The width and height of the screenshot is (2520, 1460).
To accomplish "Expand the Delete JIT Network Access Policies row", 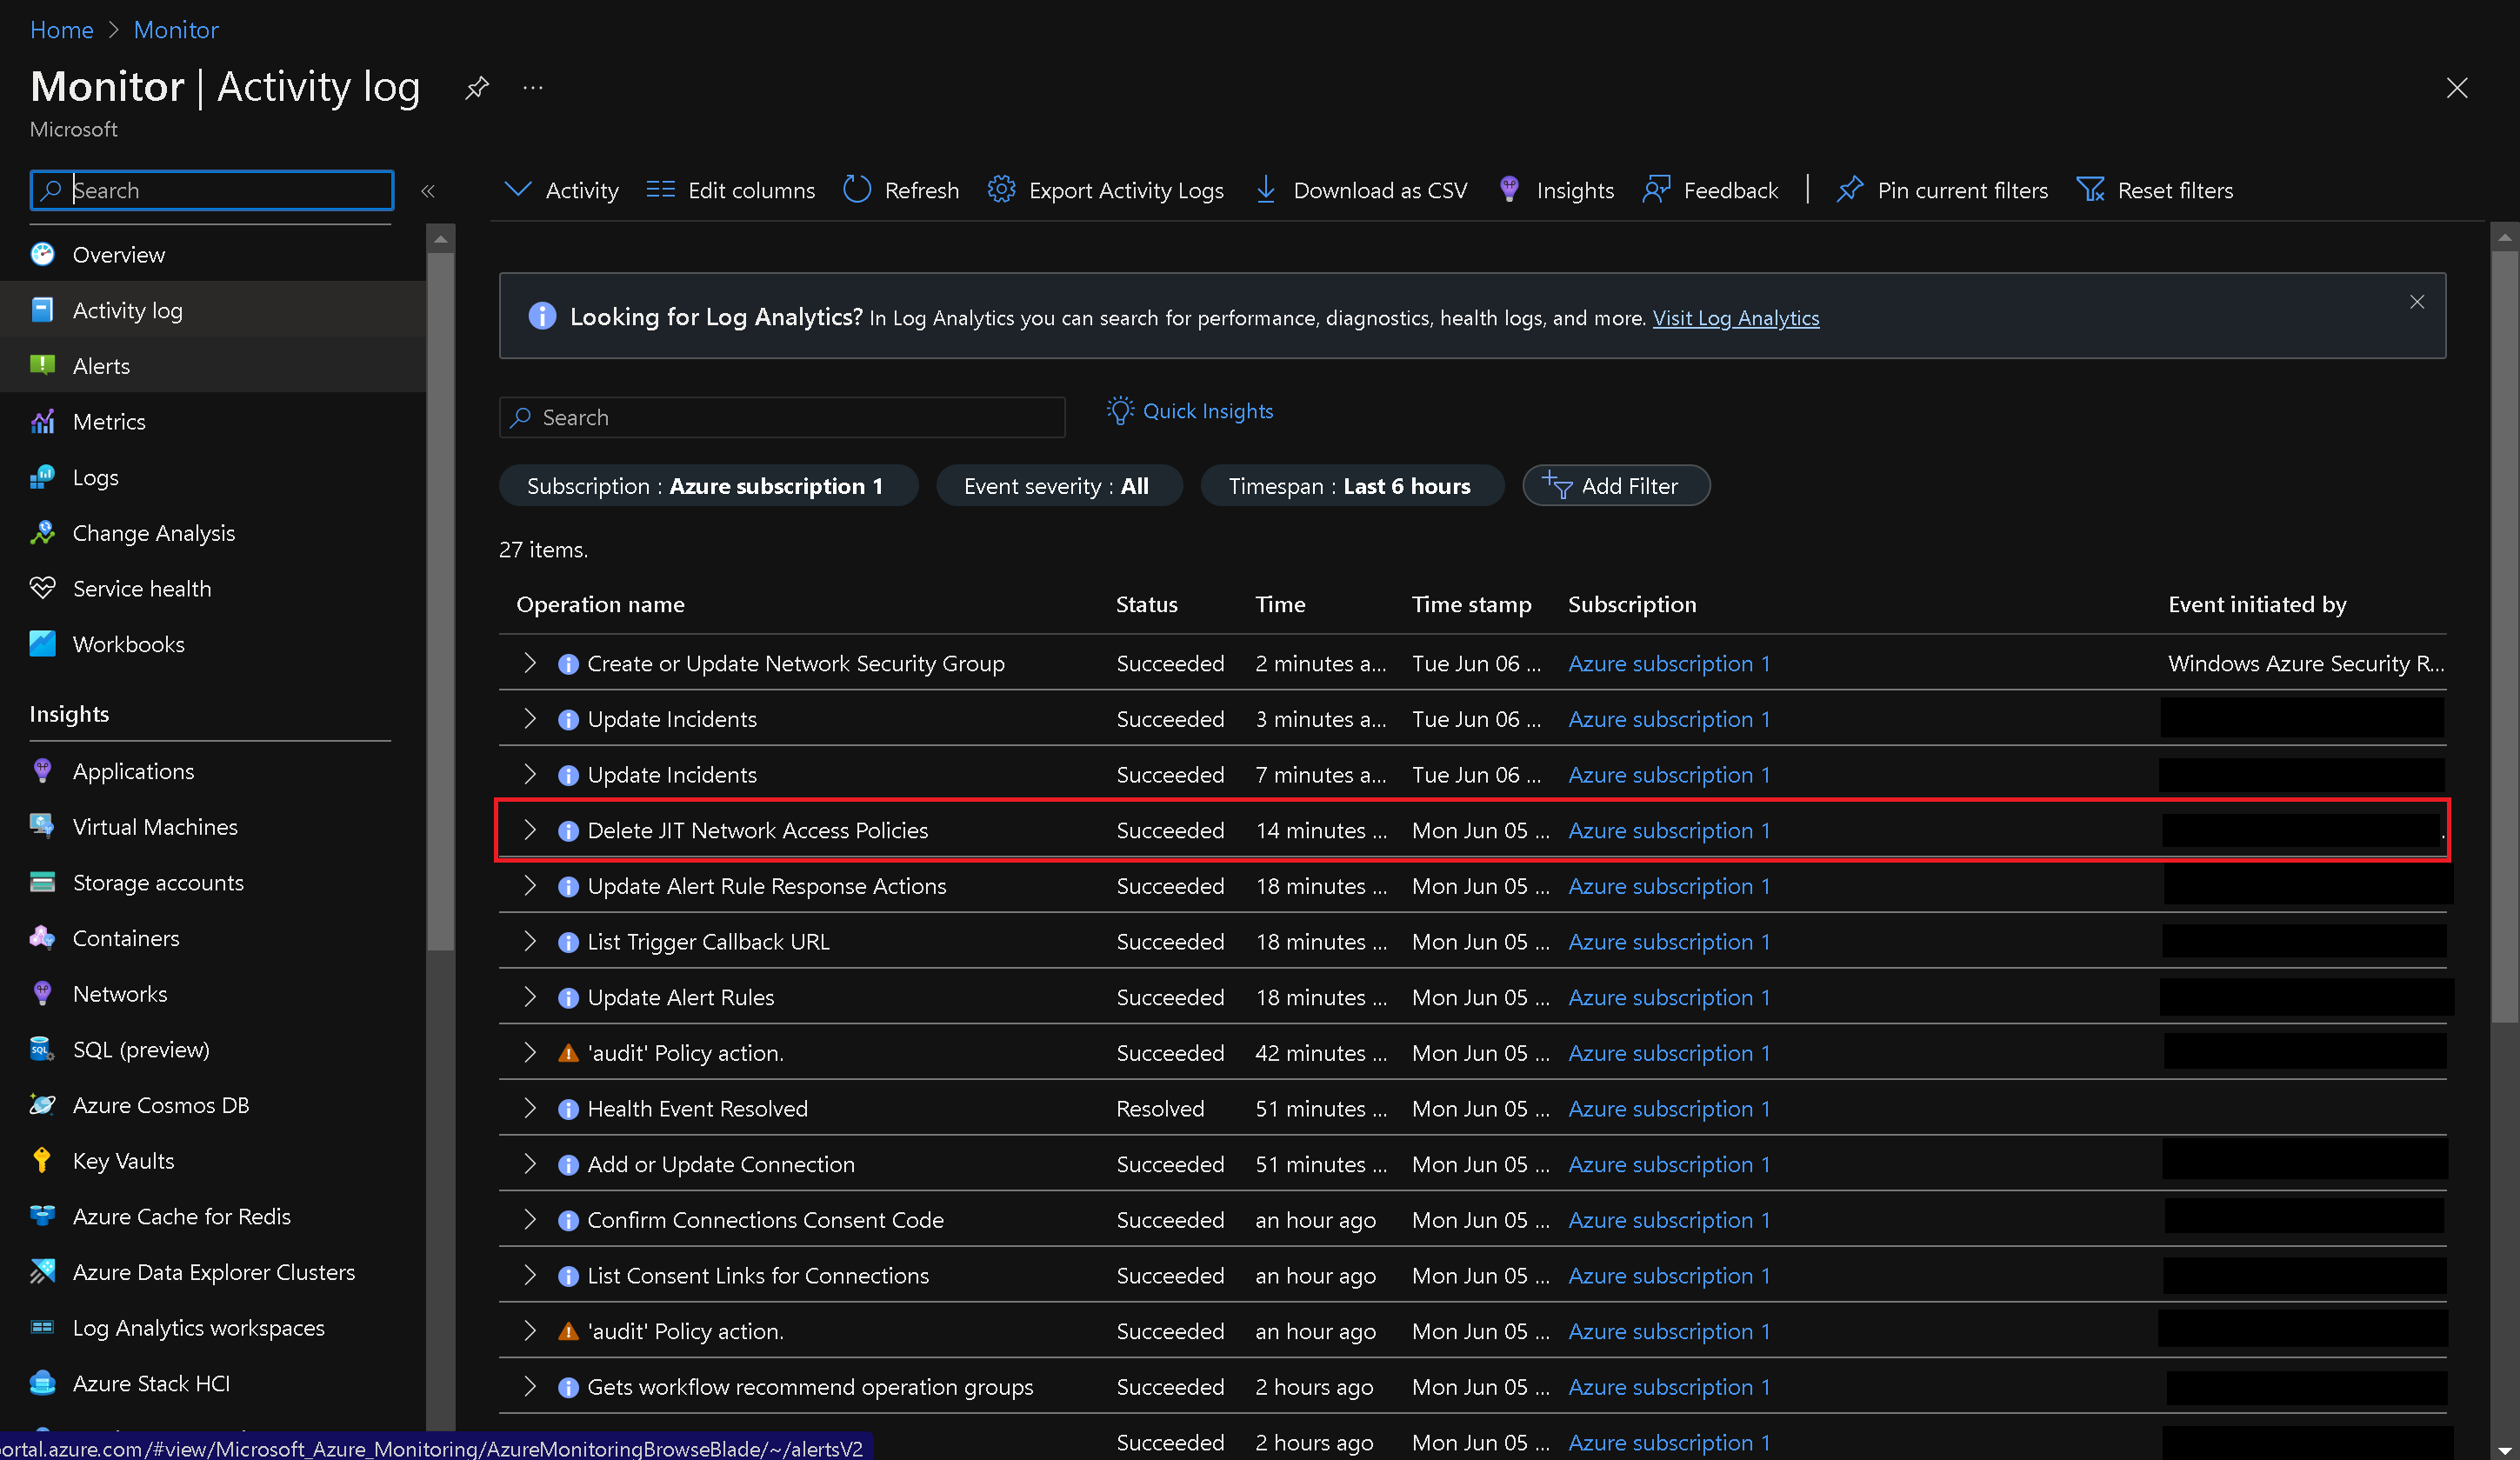I will [529, 829].
